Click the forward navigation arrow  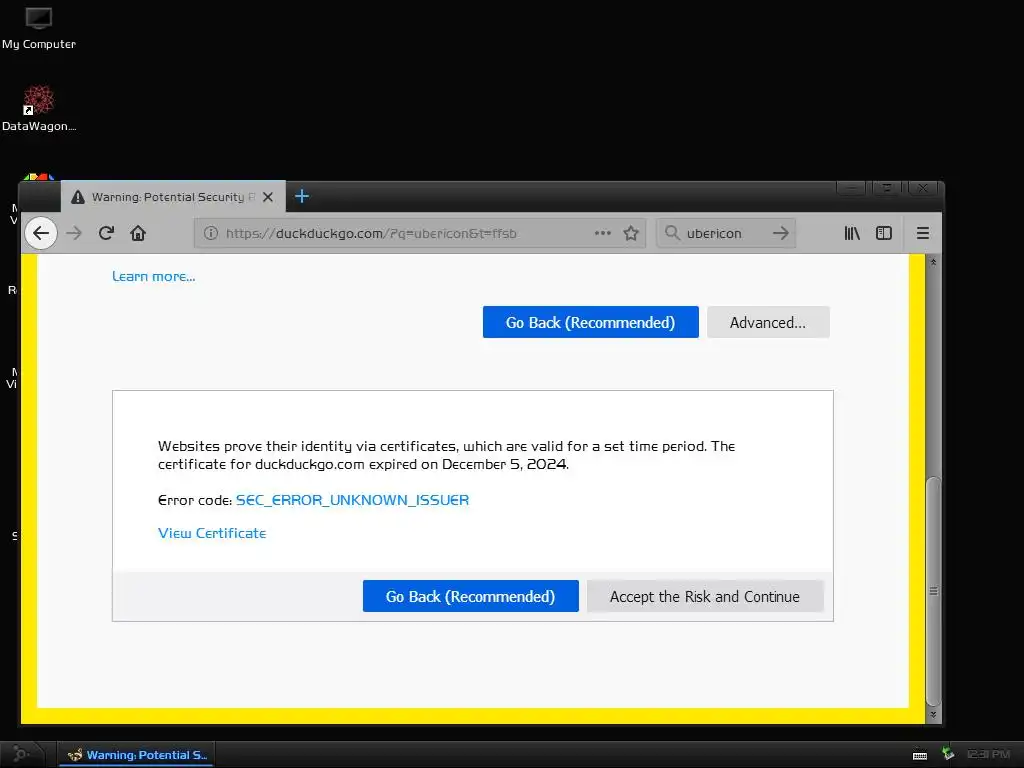coord(74,233)
